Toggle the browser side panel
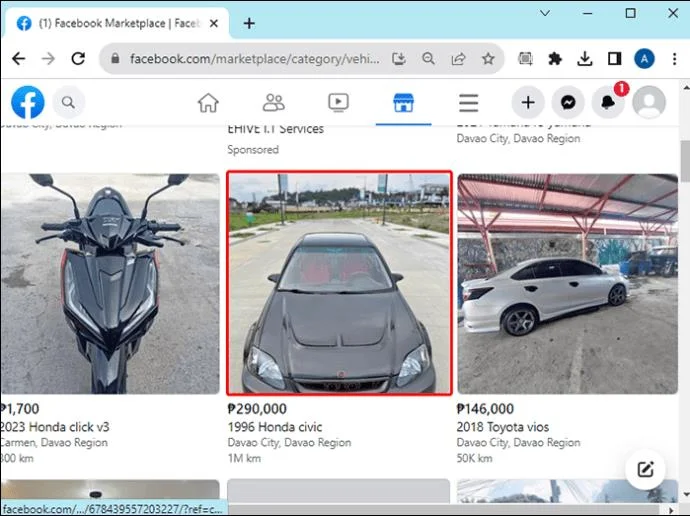The width and height of the screenshot is (690, 516). [615, 59]
